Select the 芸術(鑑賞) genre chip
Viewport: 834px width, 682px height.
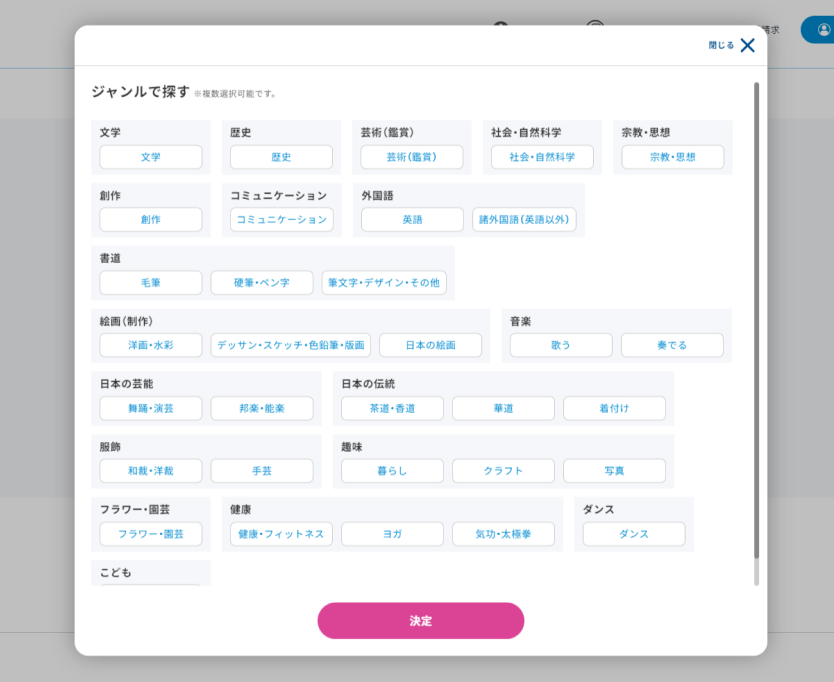[x=412, y=157]
